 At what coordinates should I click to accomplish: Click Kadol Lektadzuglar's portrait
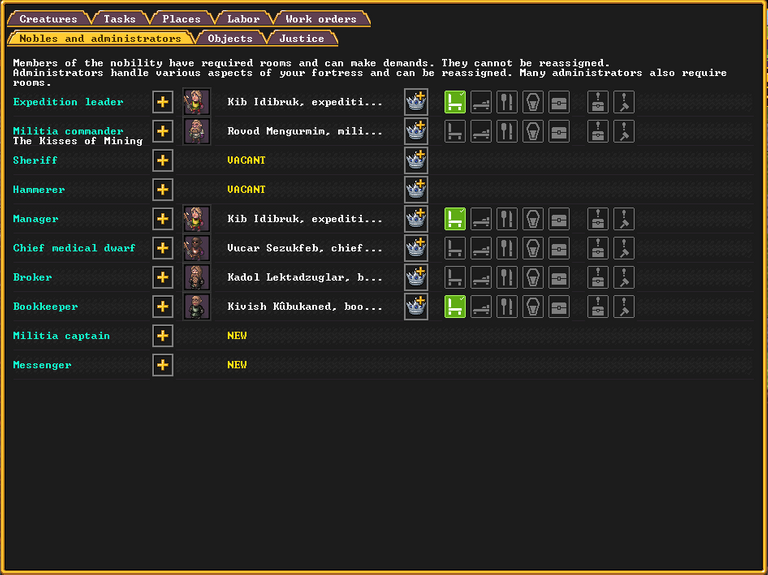pyautogui.click(x=196, y=277)
